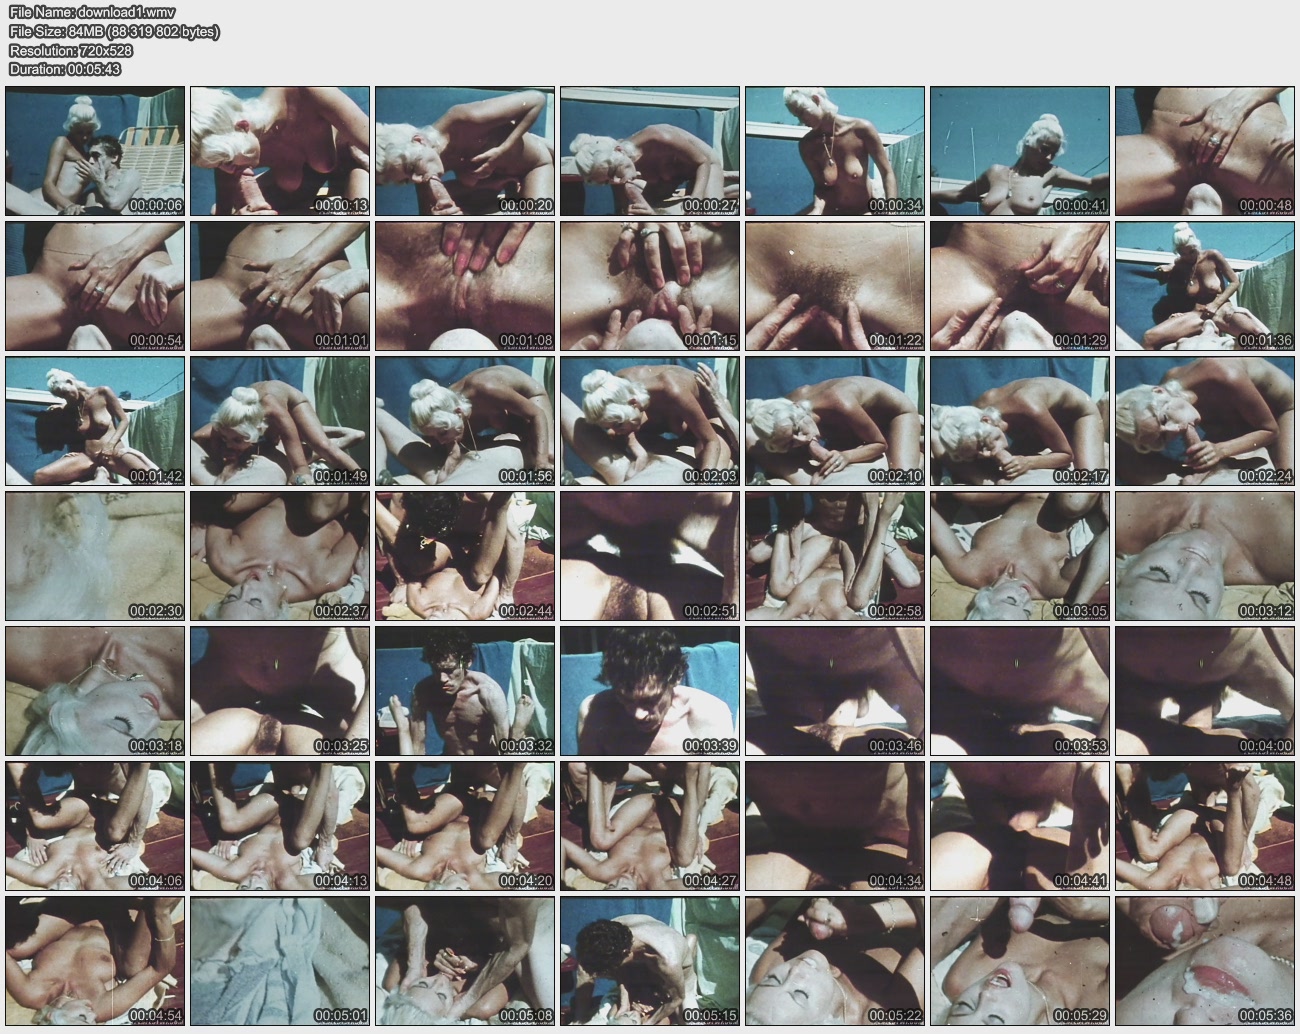Click the frame with timestamp 00:01:36
Image resolution: width=1300 pixels, height=1034 pixels.
pos(1205,286)
